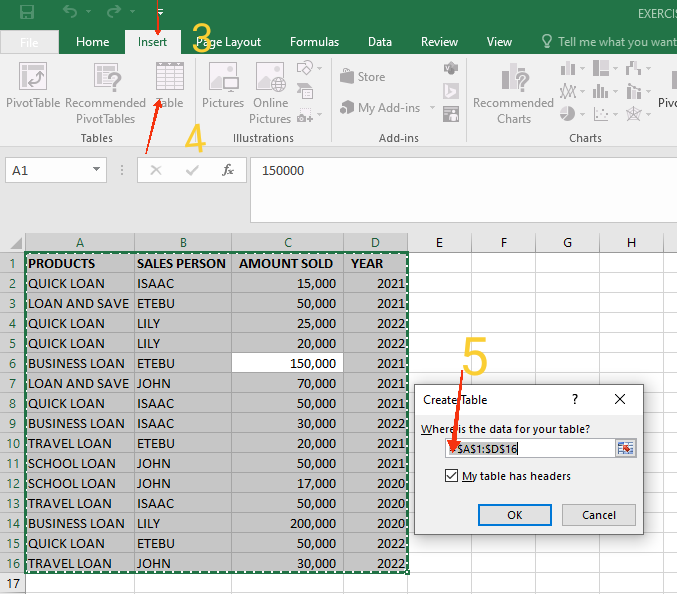Screen dimensions: 677x594
Task: Switch to the Review tab
Action: click(x=439, y=42)
